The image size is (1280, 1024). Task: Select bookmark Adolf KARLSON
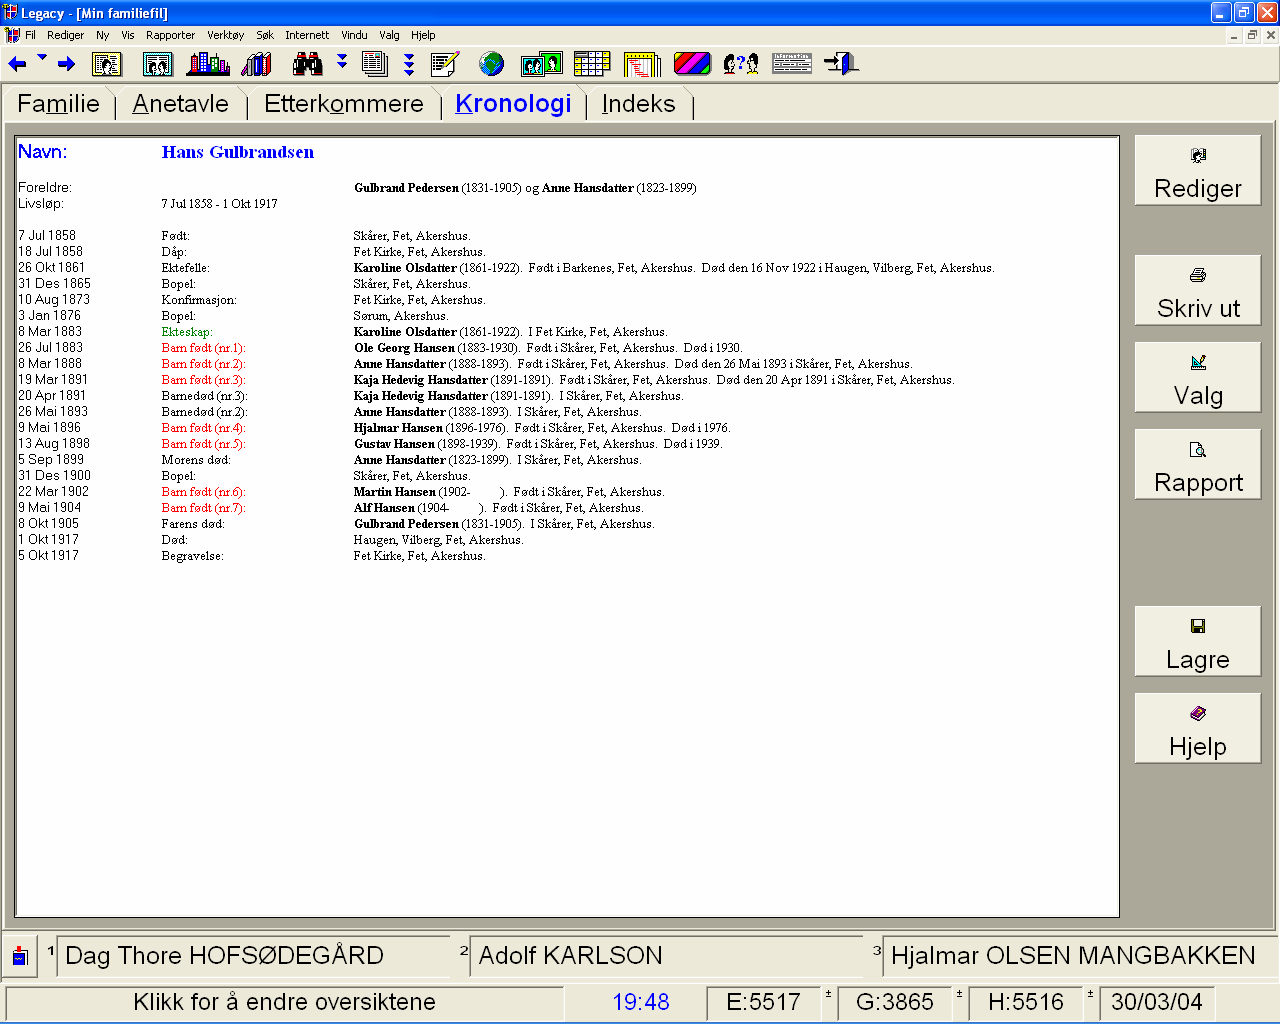pyautogui.click(x=666, y=956)
